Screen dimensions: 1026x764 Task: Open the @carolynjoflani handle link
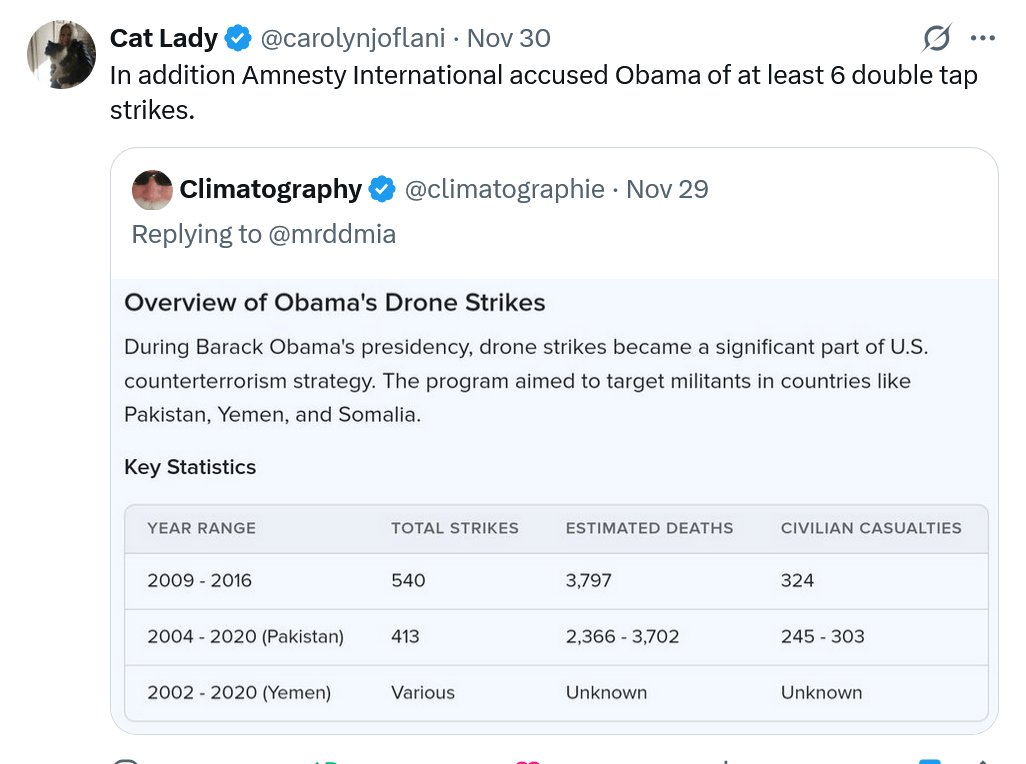pos(352,39)
